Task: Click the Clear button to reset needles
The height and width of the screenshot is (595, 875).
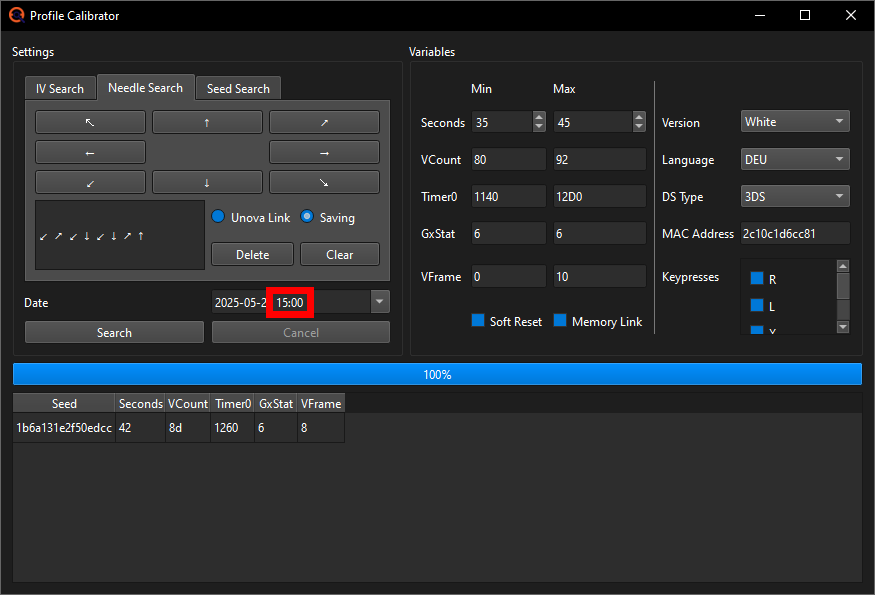Action: 339,254
